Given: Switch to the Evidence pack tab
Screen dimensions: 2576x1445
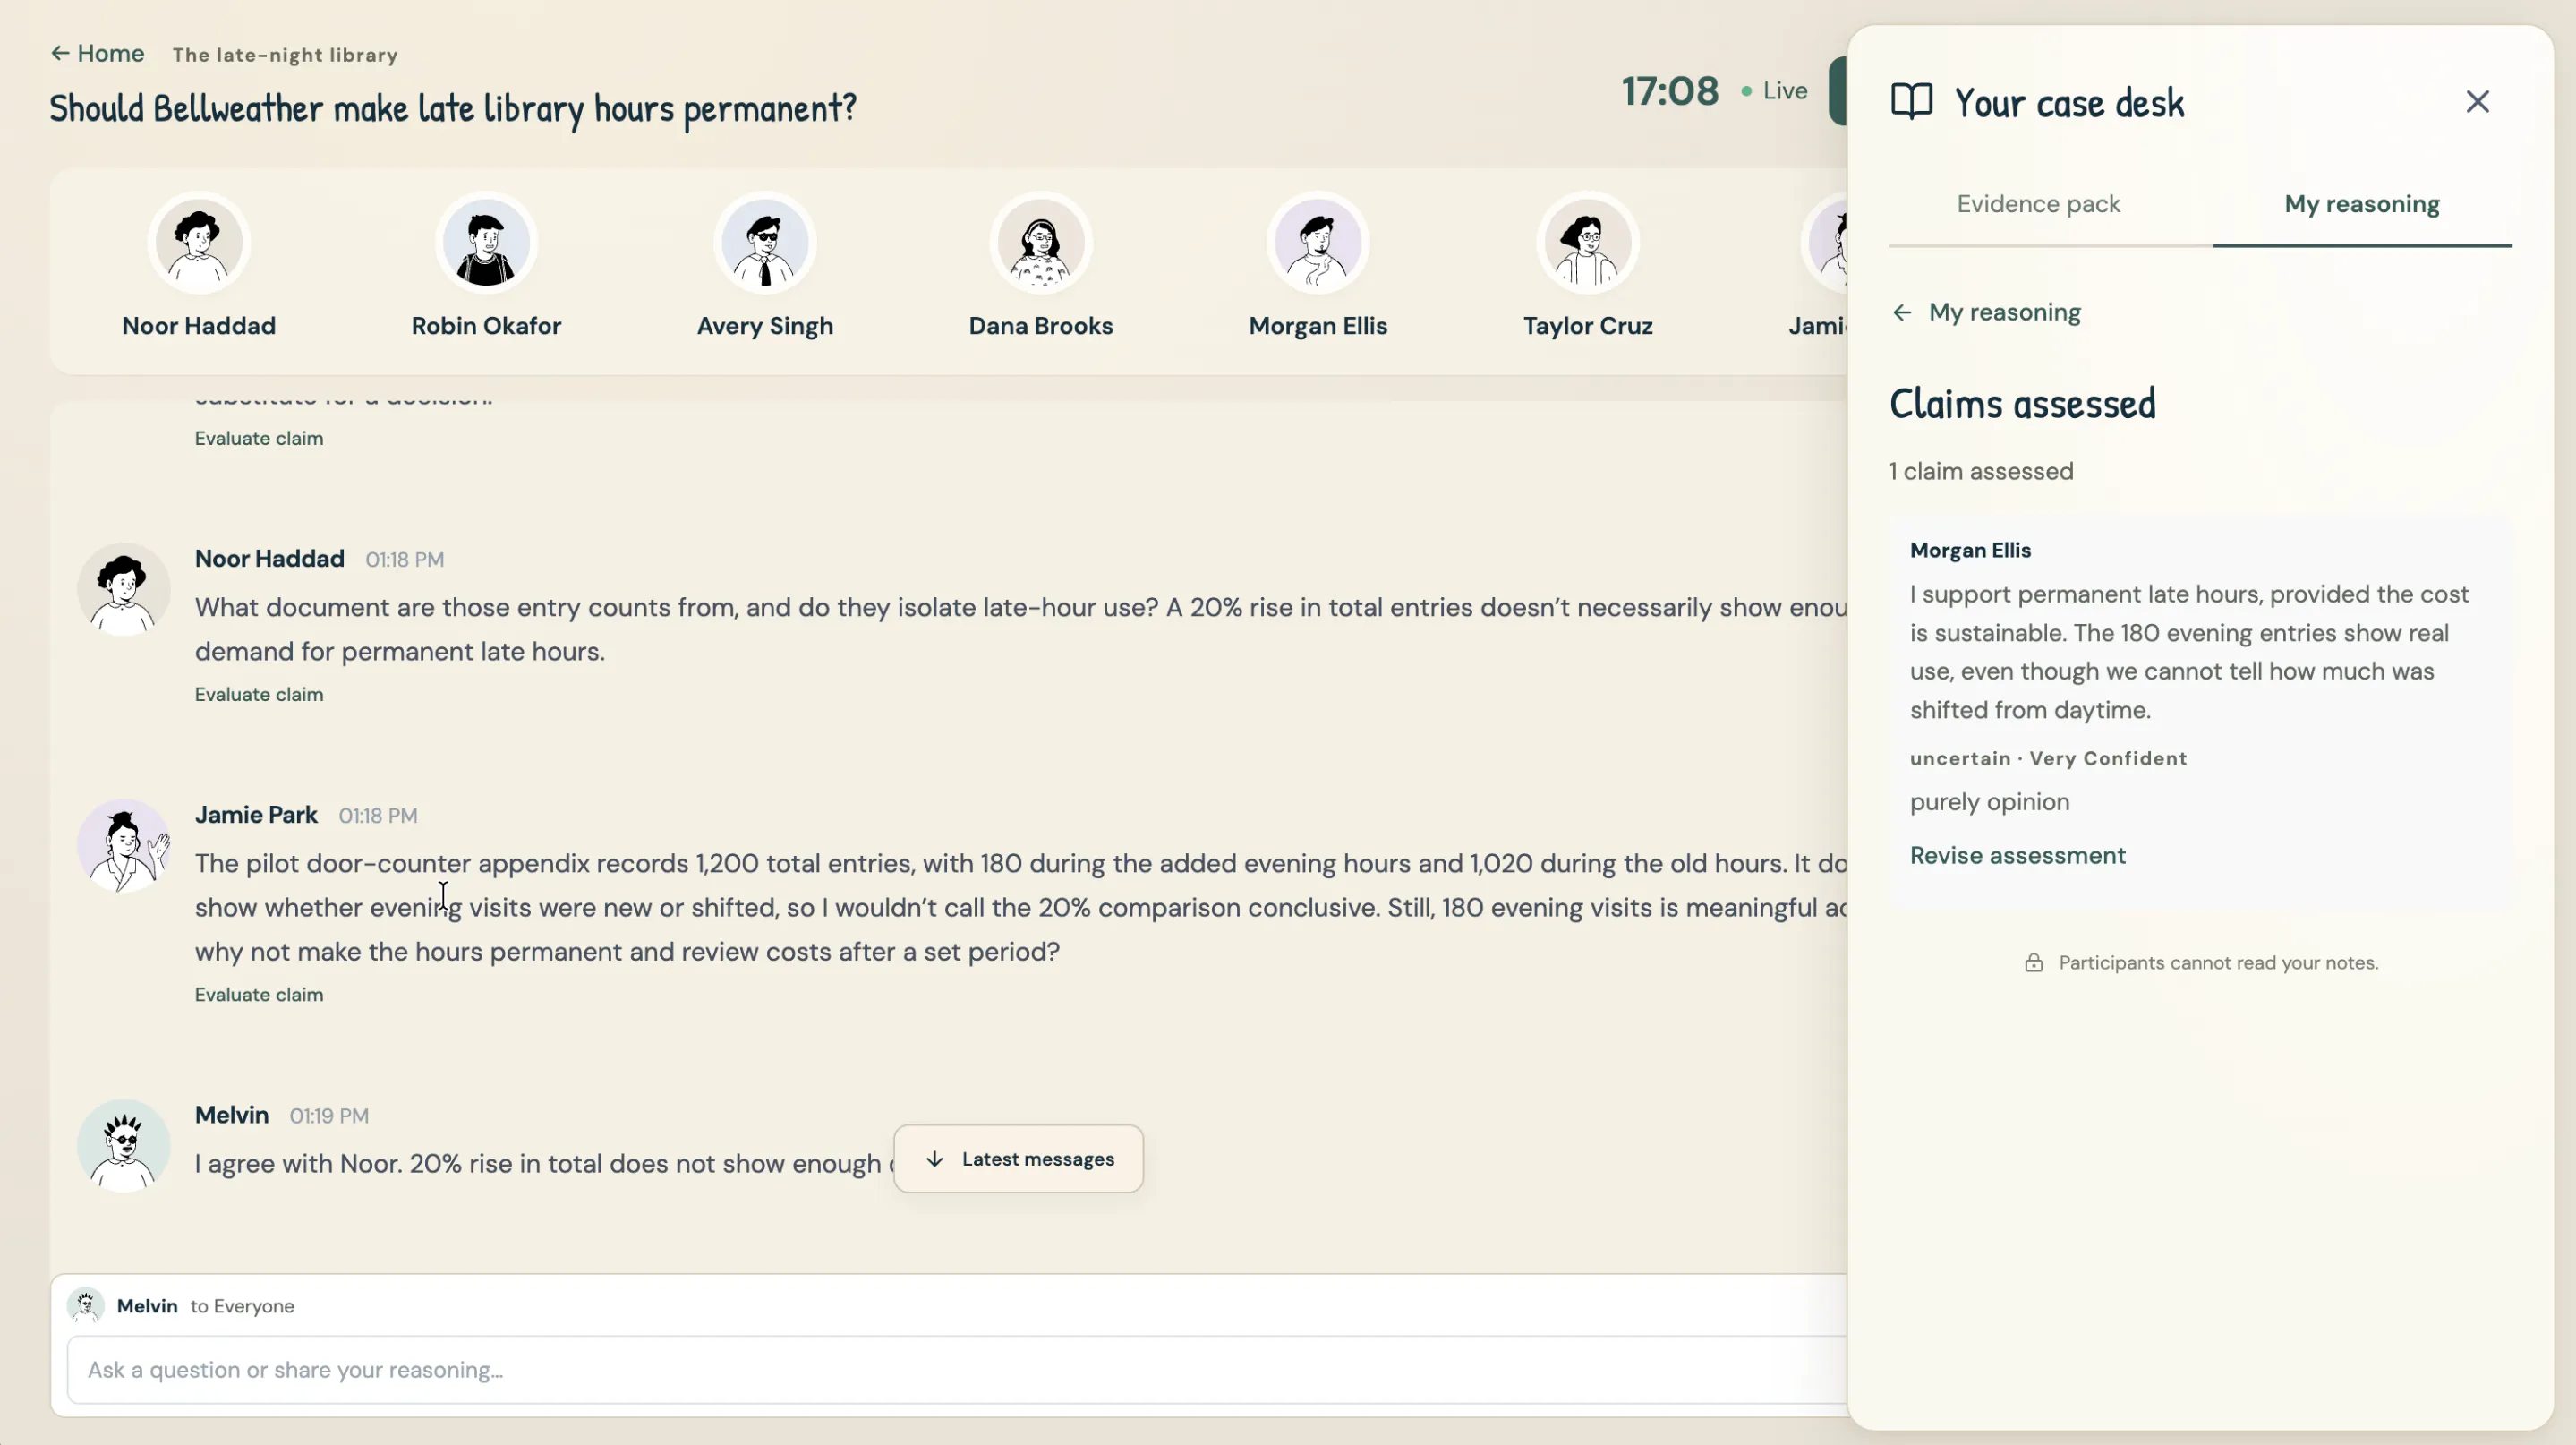Looking at the screenshot, I should coord(2038,204).
